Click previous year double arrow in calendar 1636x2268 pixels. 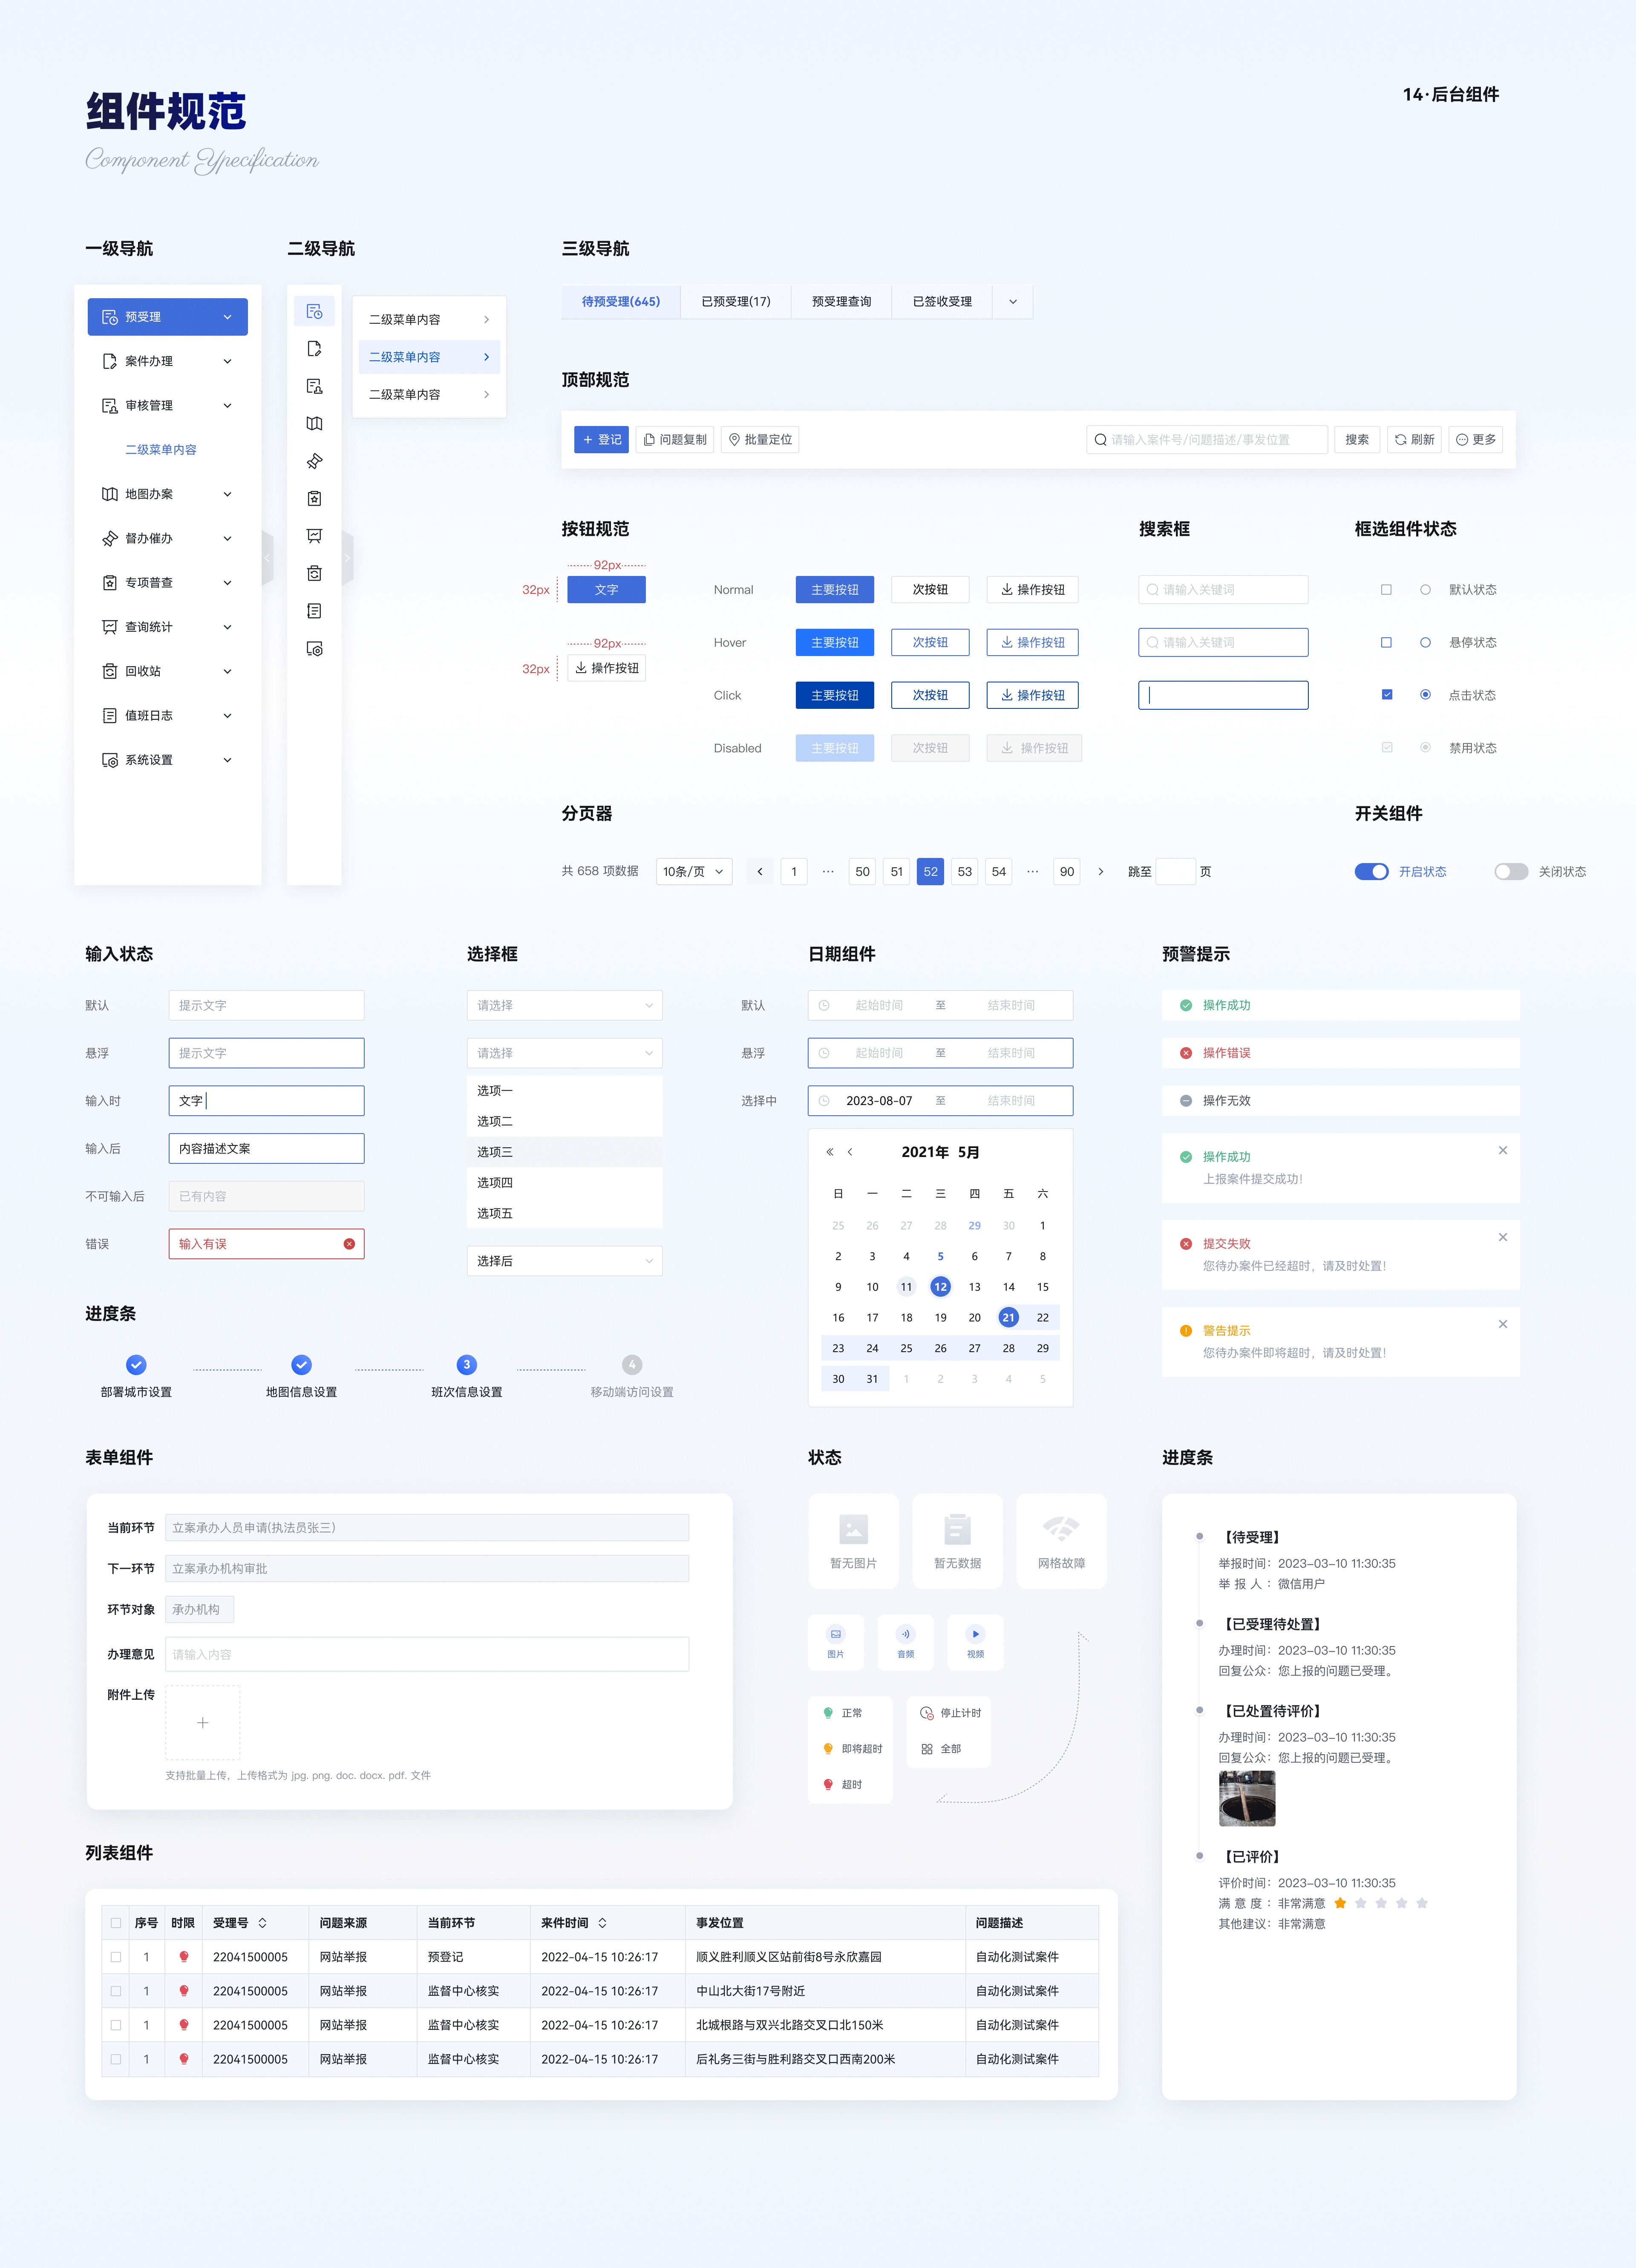pos(829,1152)
